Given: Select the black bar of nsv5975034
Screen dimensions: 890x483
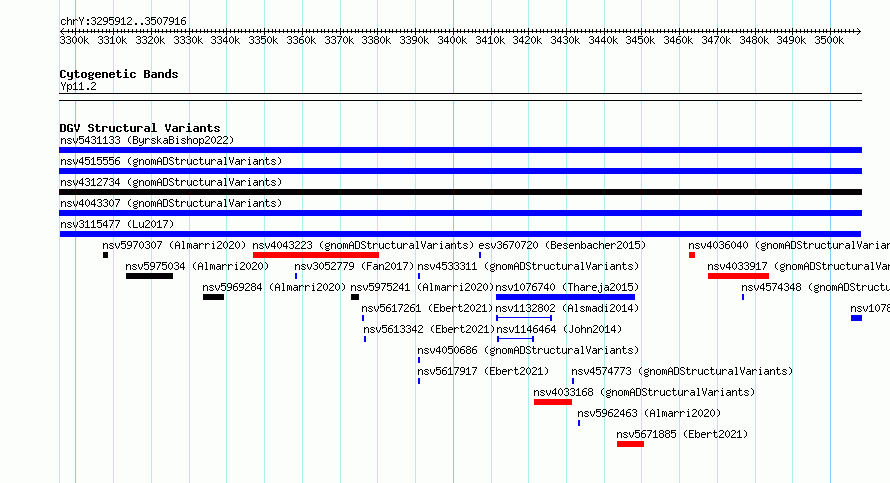Looking at the screenshot, I should tap(149, 276).
